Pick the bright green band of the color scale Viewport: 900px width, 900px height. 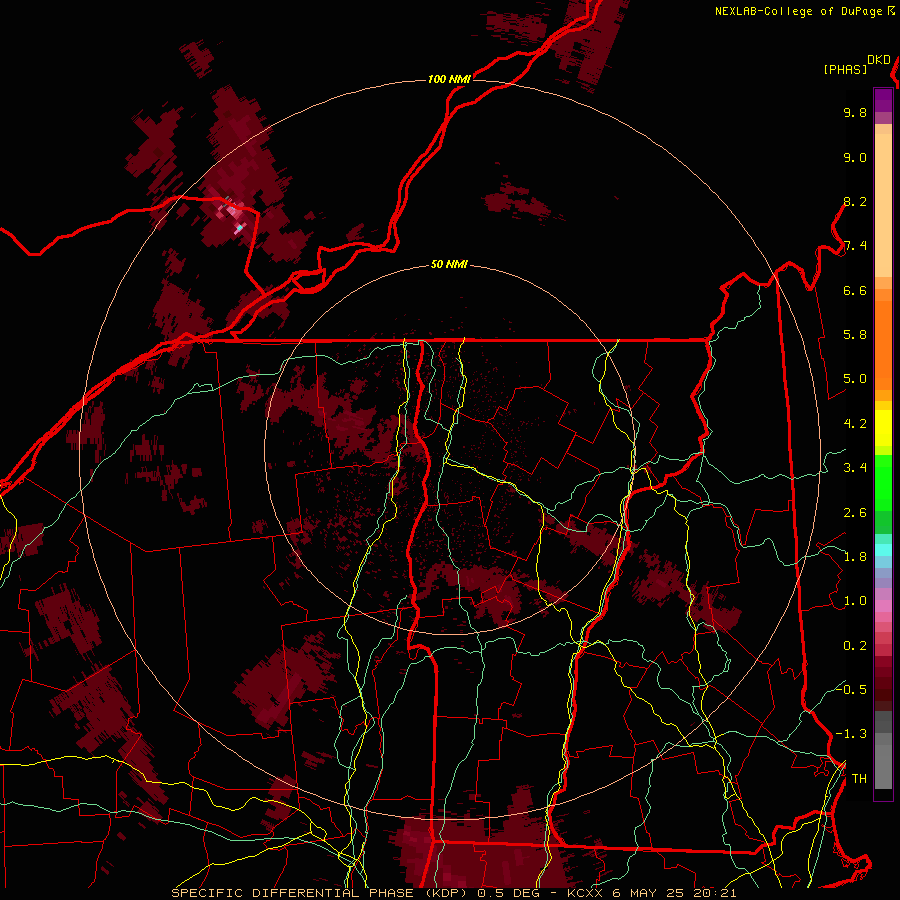(883, 481)
